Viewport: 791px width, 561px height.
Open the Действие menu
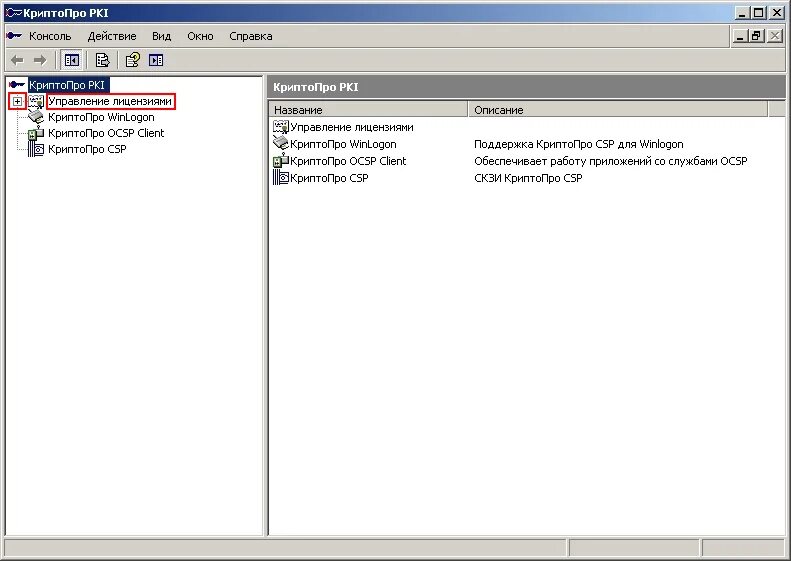112,36
